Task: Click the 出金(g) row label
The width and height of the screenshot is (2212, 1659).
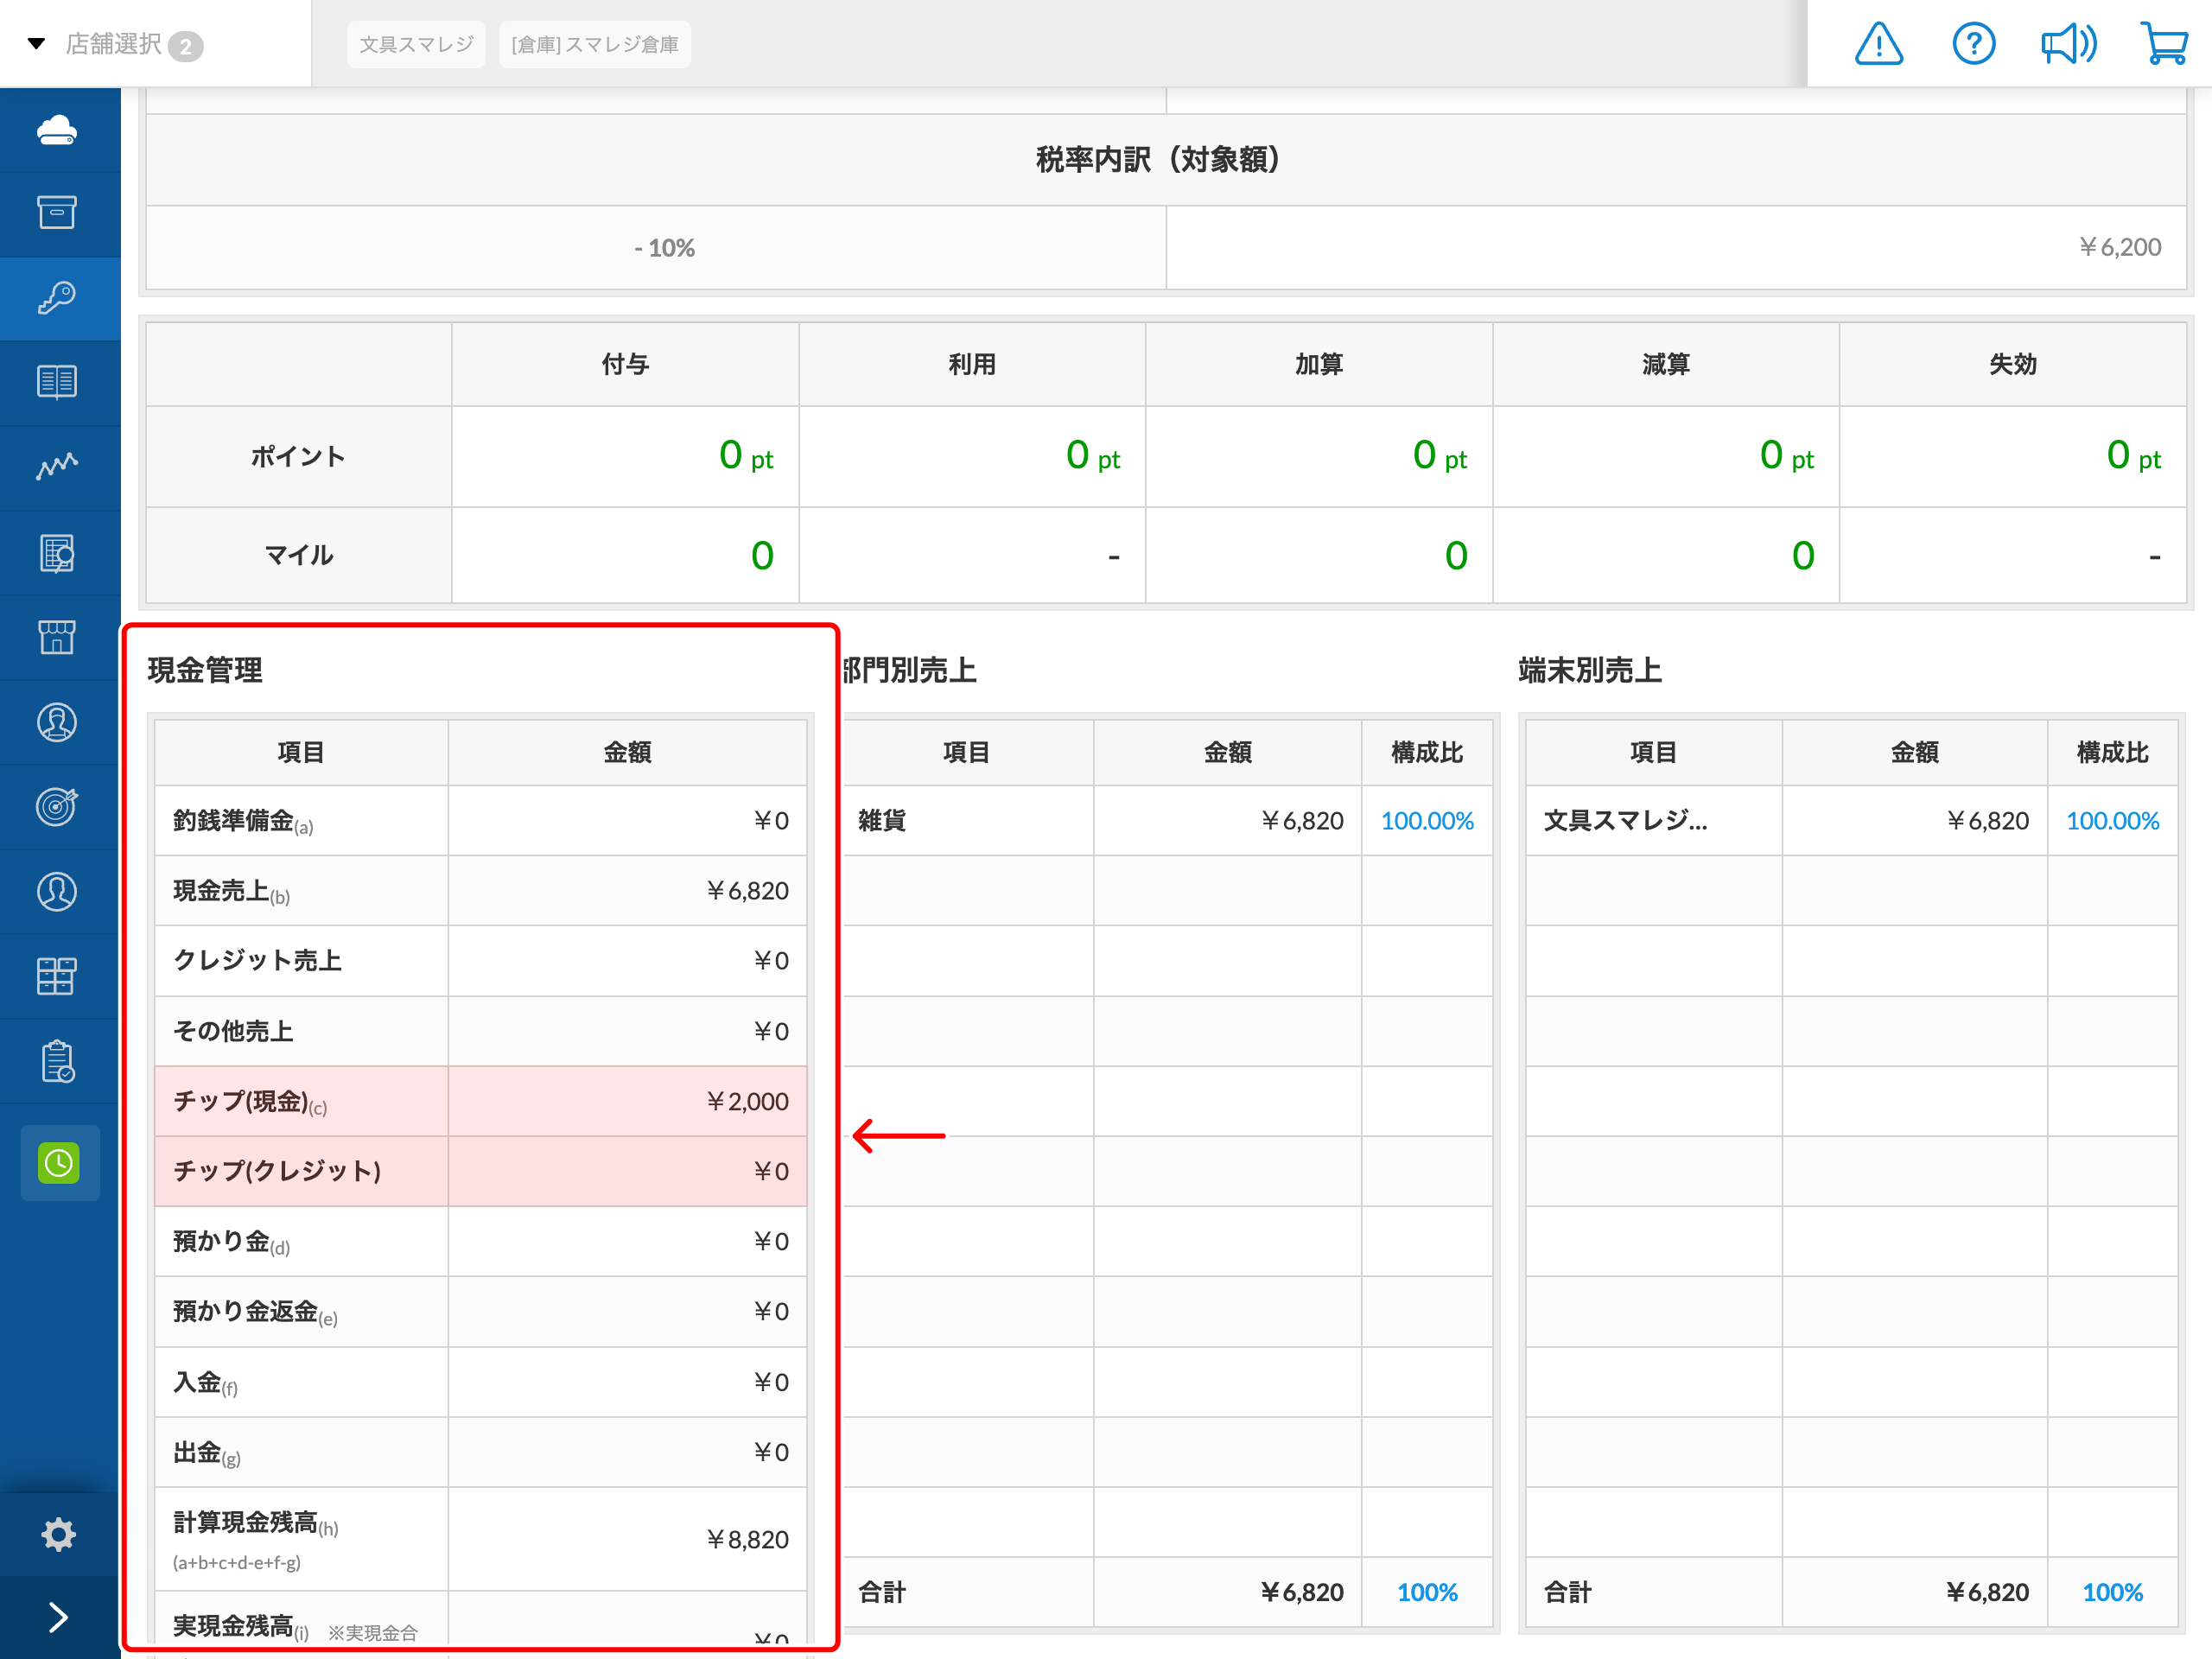Action: 207,1454
